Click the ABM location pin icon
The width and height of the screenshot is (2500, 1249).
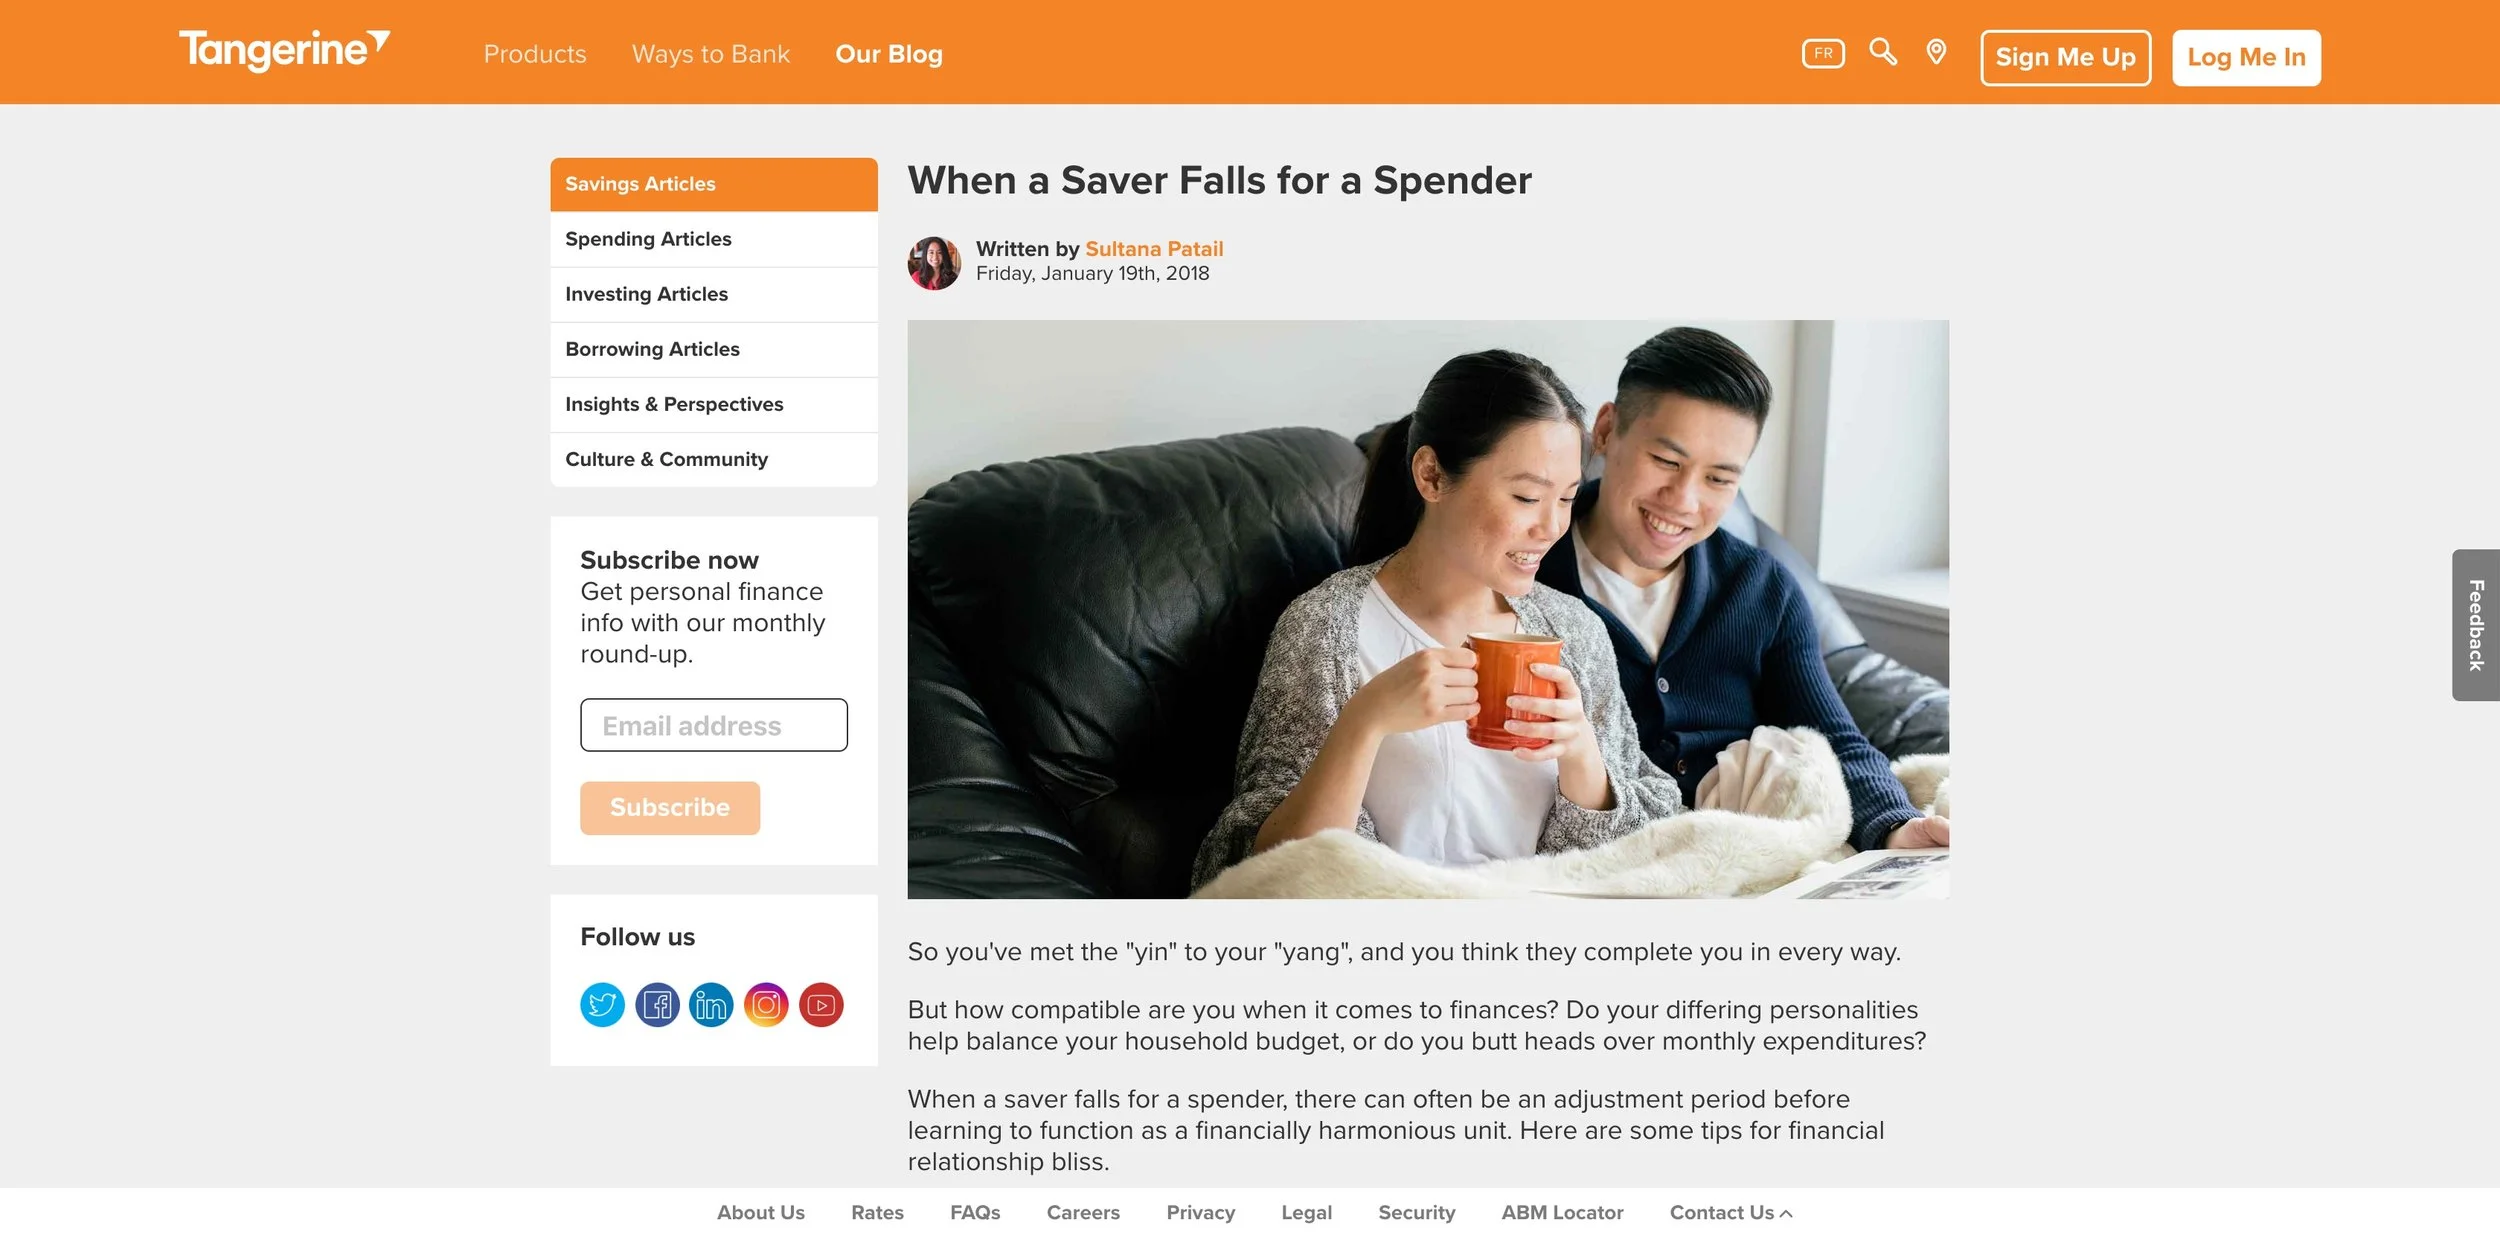tap(1936, 52)
